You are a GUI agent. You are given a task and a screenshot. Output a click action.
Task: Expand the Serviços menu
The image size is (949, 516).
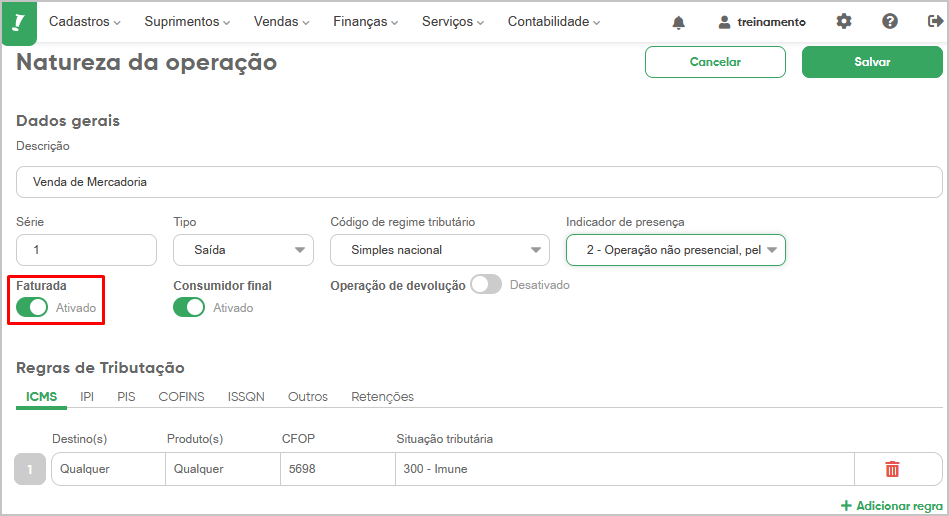pyautogui.click(x=453, y=22)
